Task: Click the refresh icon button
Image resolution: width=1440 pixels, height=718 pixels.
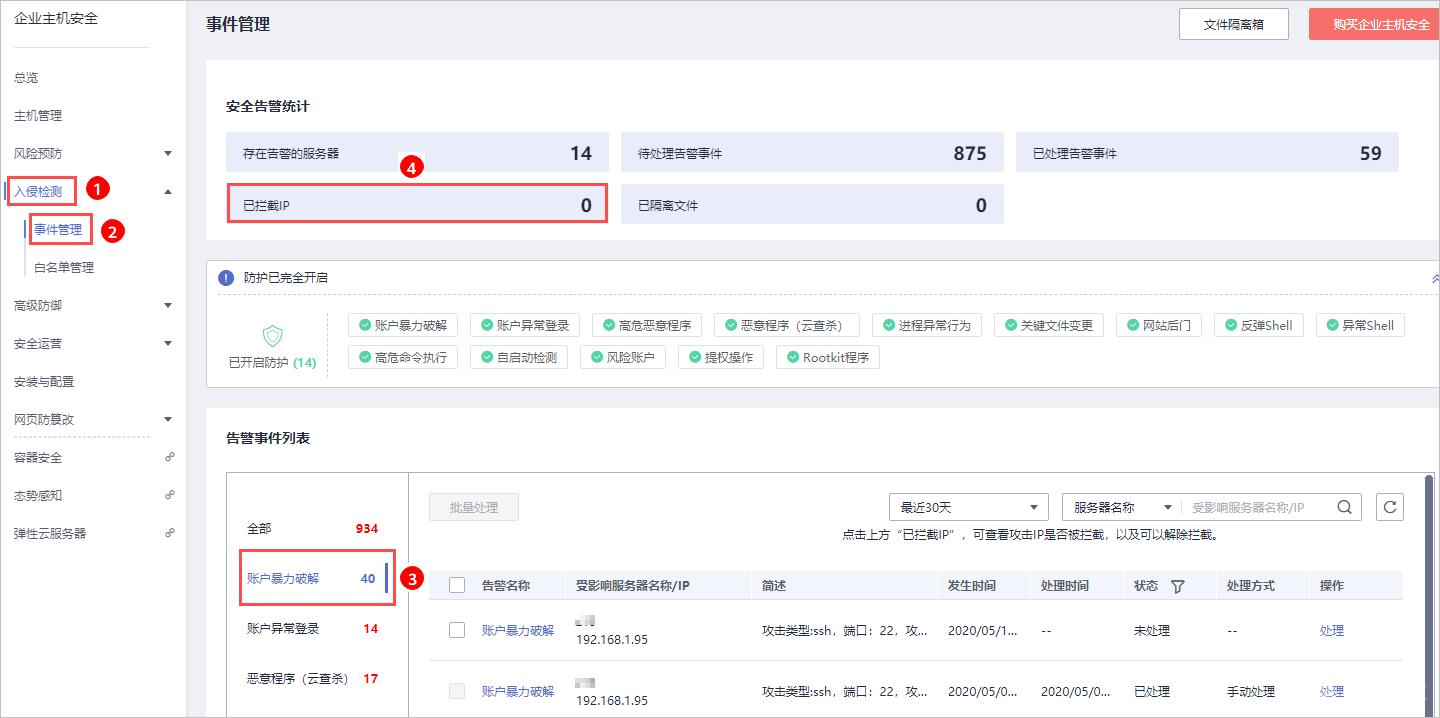Action: tap(1390, 507)
